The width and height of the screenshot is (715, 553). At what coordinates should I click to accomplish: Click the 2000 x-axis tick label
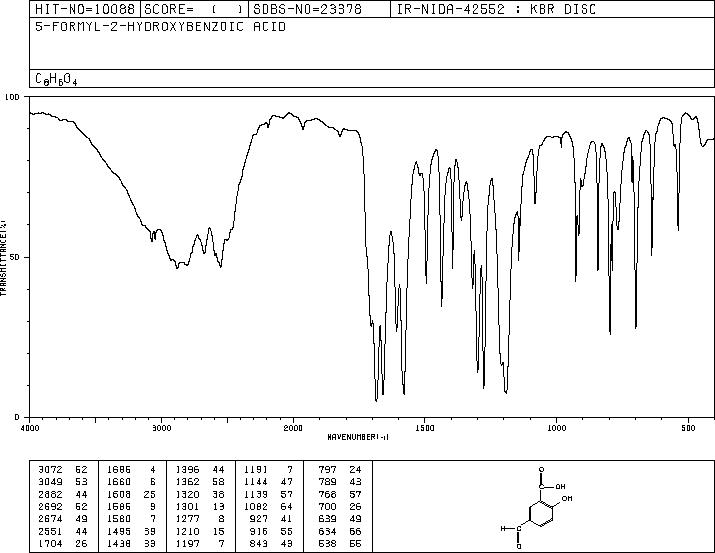293,428
